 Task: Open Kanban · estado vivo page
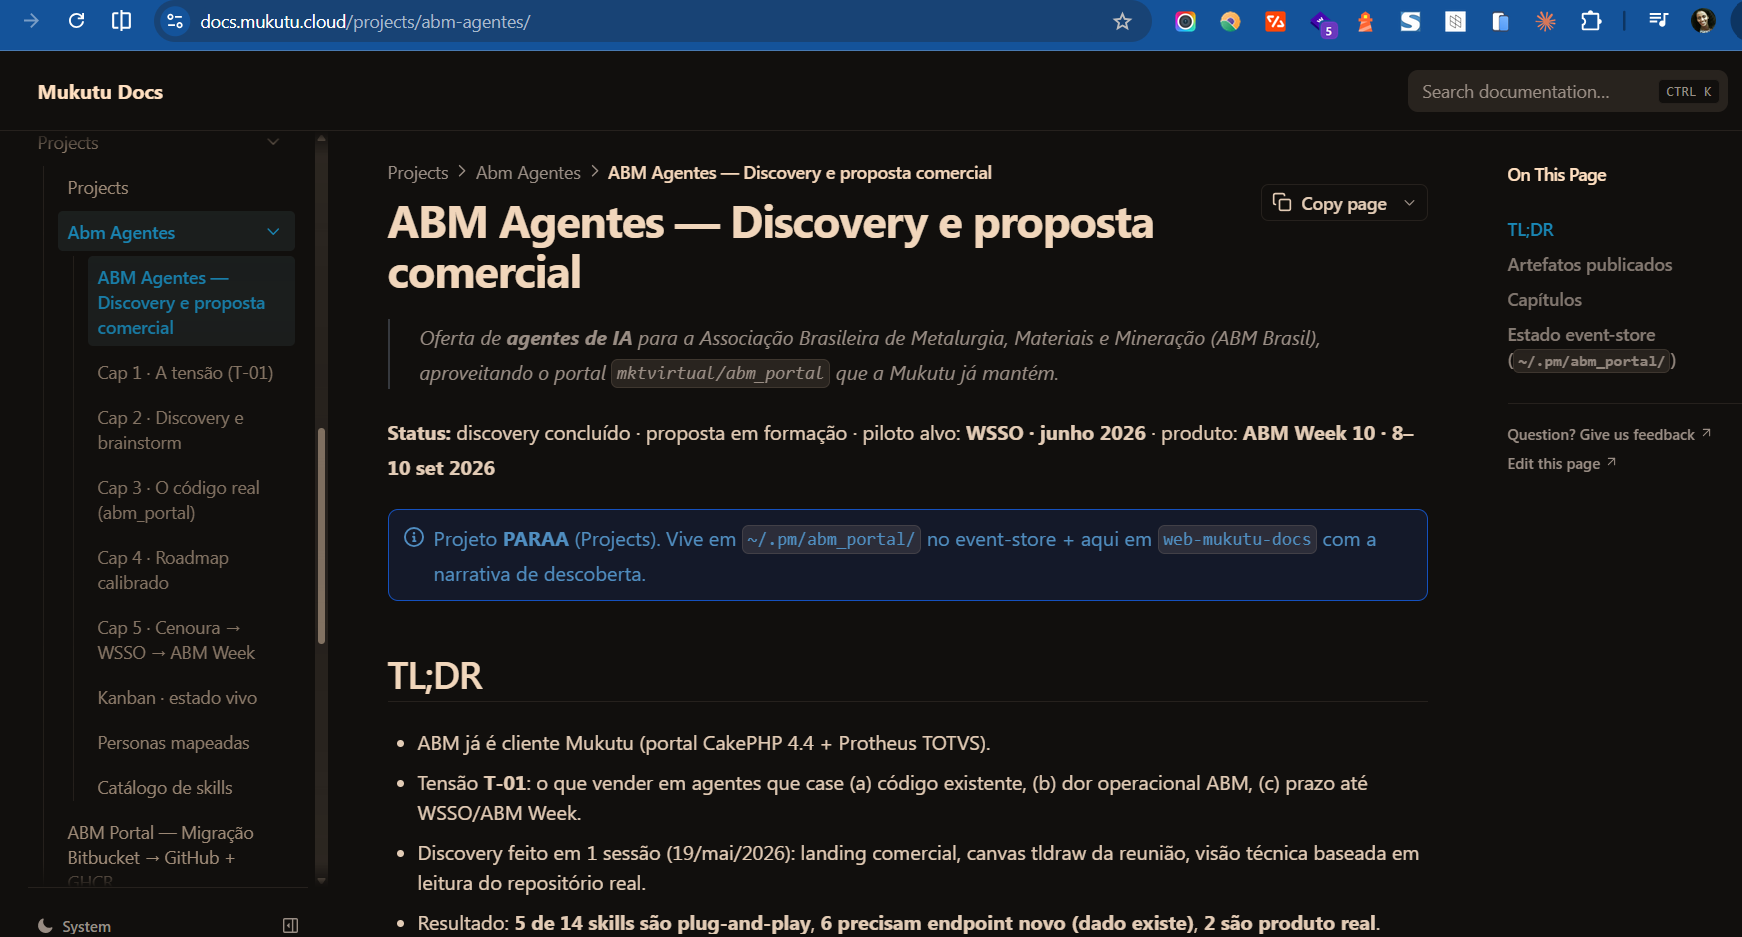coord(177,698)
